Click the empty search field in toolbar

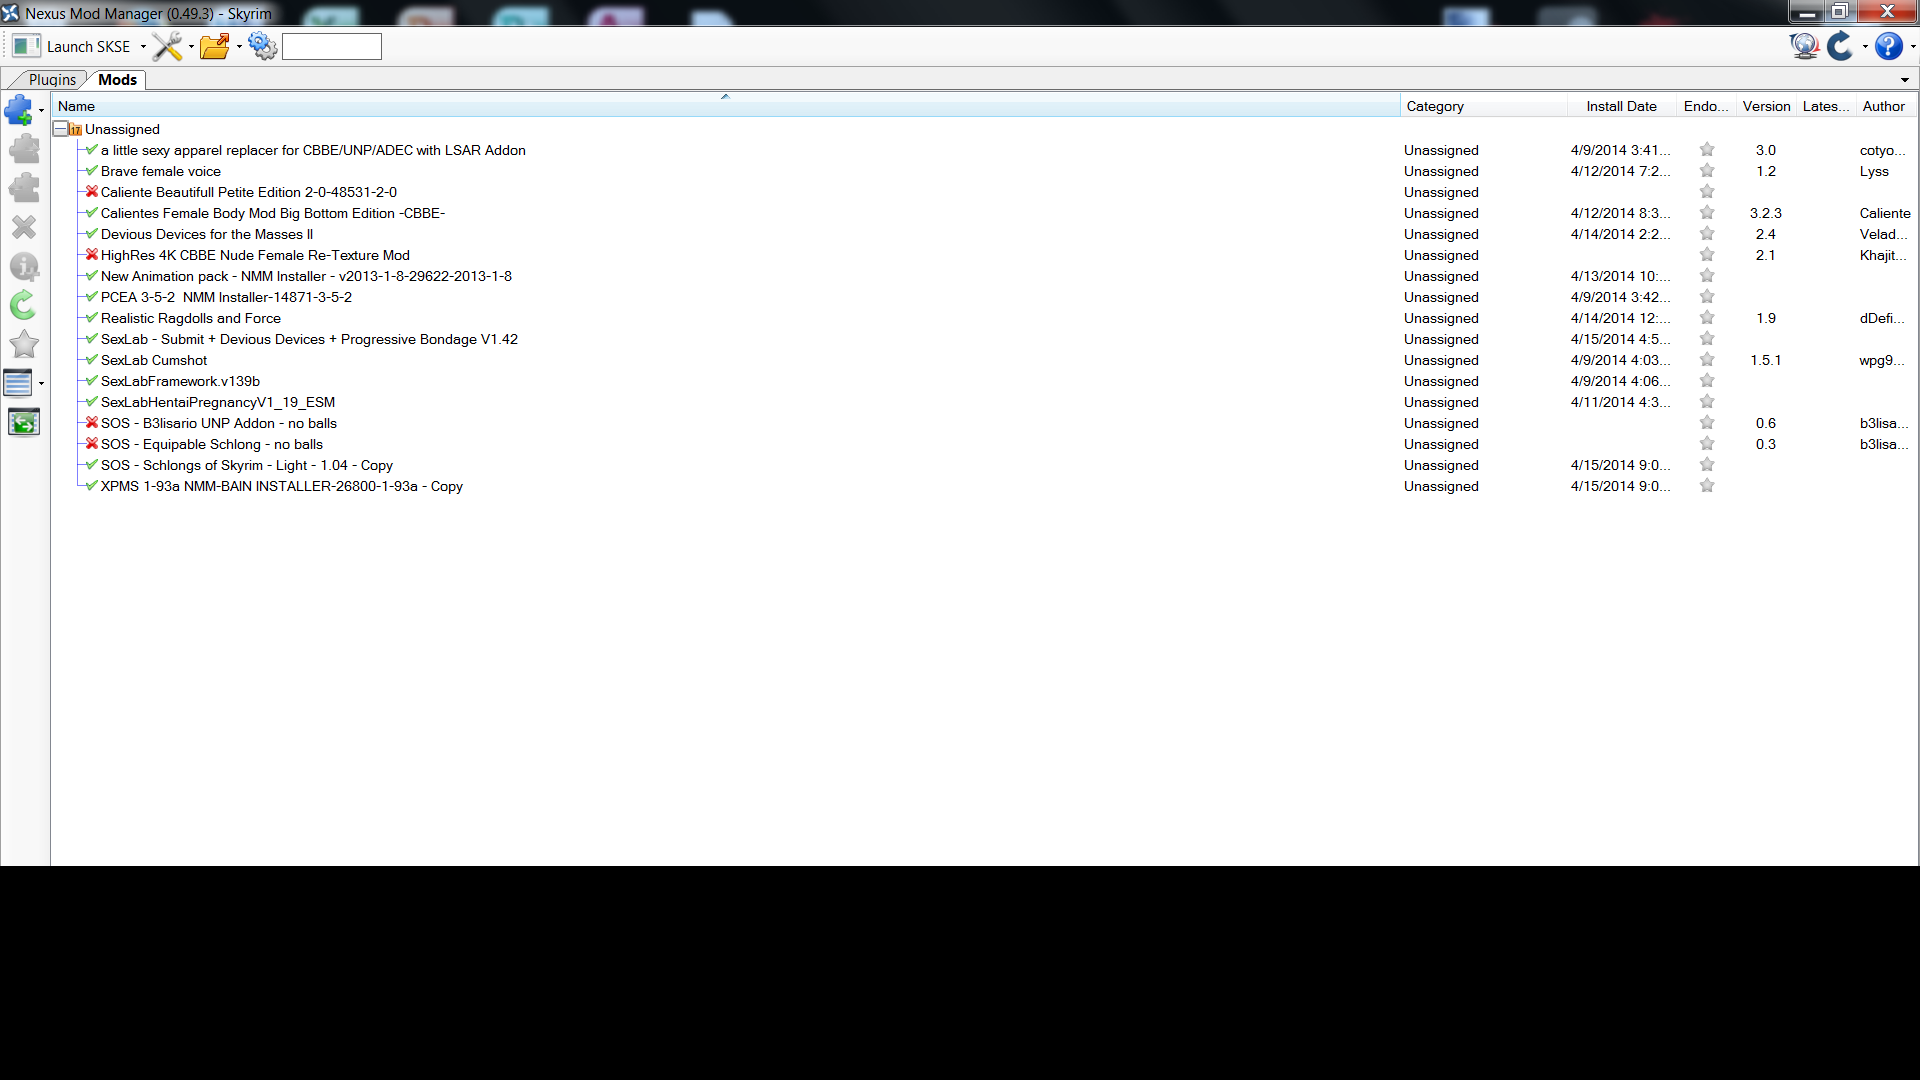[x=331, y=47]
